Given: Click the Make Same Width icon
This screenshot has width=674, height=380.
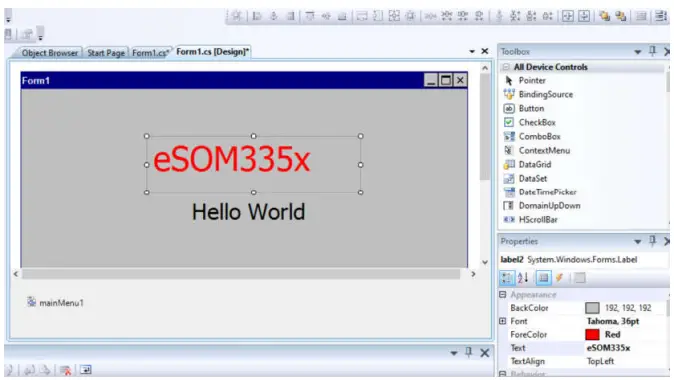Looking at the screenshot, I should click(x=362, y=16).
